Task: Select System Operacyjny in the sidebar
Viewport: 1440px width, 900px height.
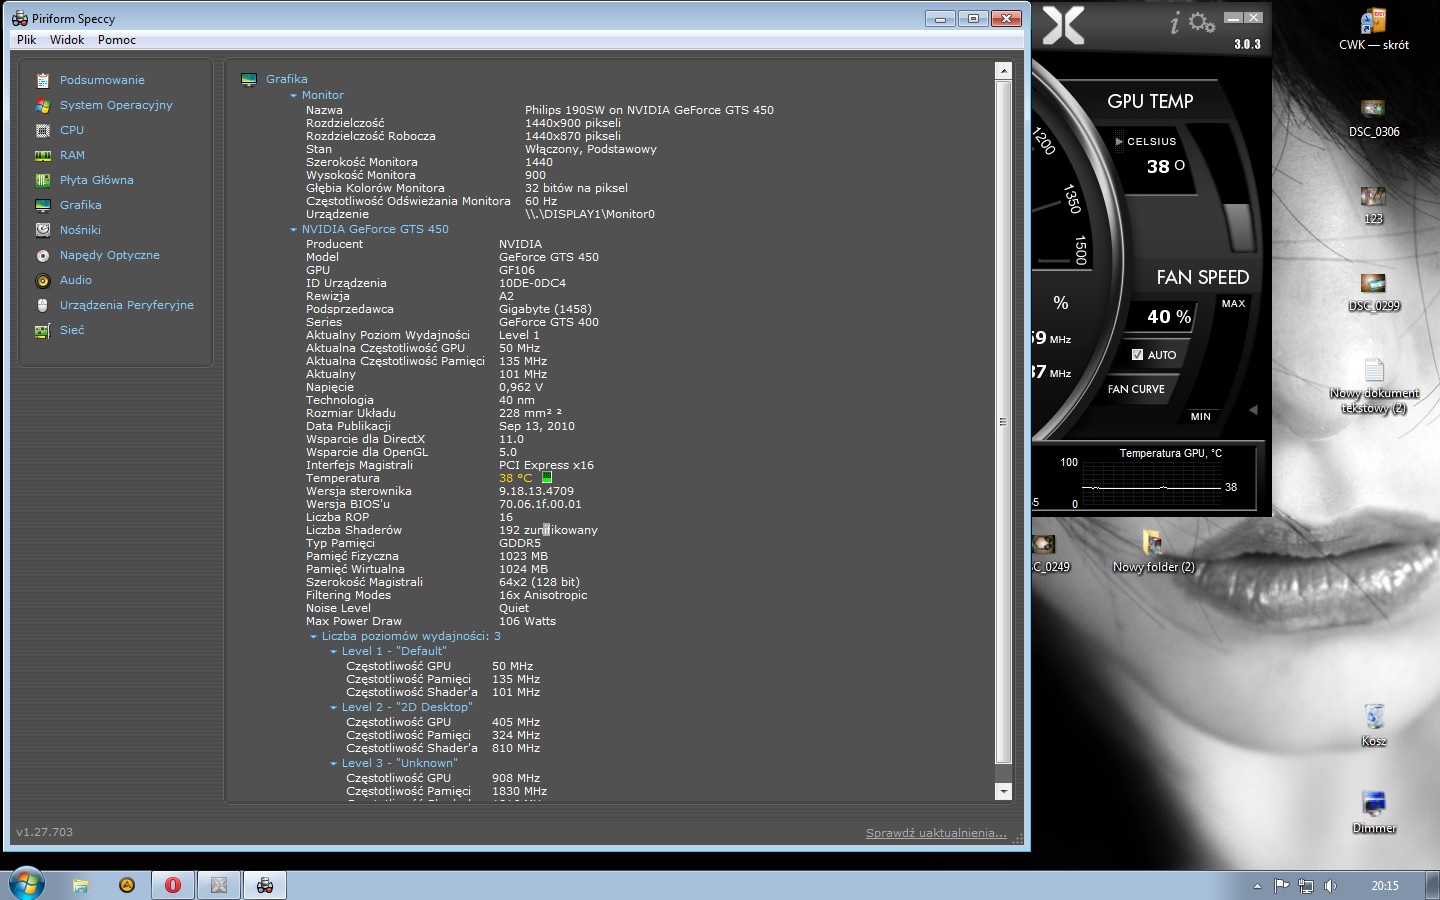Action: coord(116,105)
